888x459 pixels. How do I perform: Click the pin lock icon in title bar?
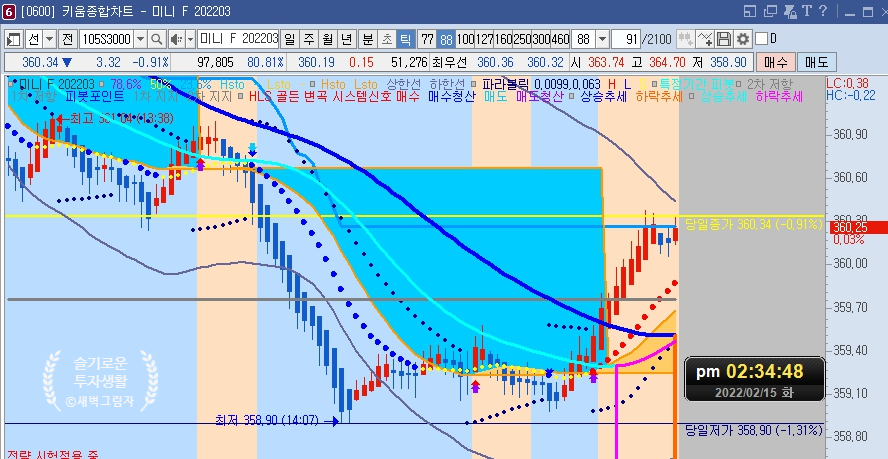coord(789,11)
